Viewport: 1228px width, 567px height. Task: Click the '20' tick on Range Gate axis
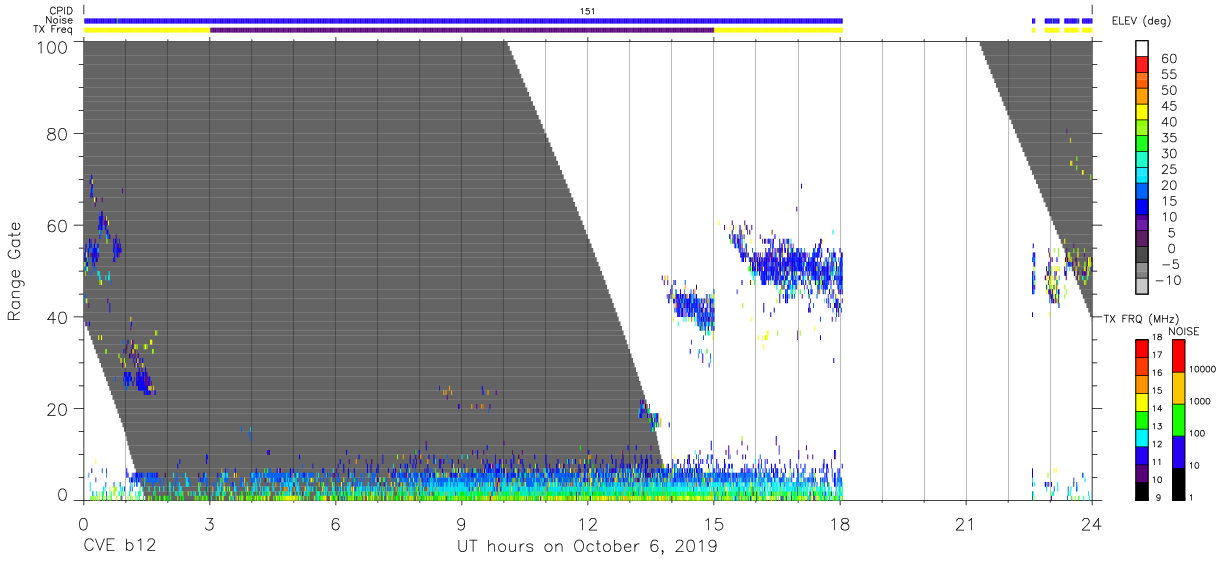[x=57, y=408]
